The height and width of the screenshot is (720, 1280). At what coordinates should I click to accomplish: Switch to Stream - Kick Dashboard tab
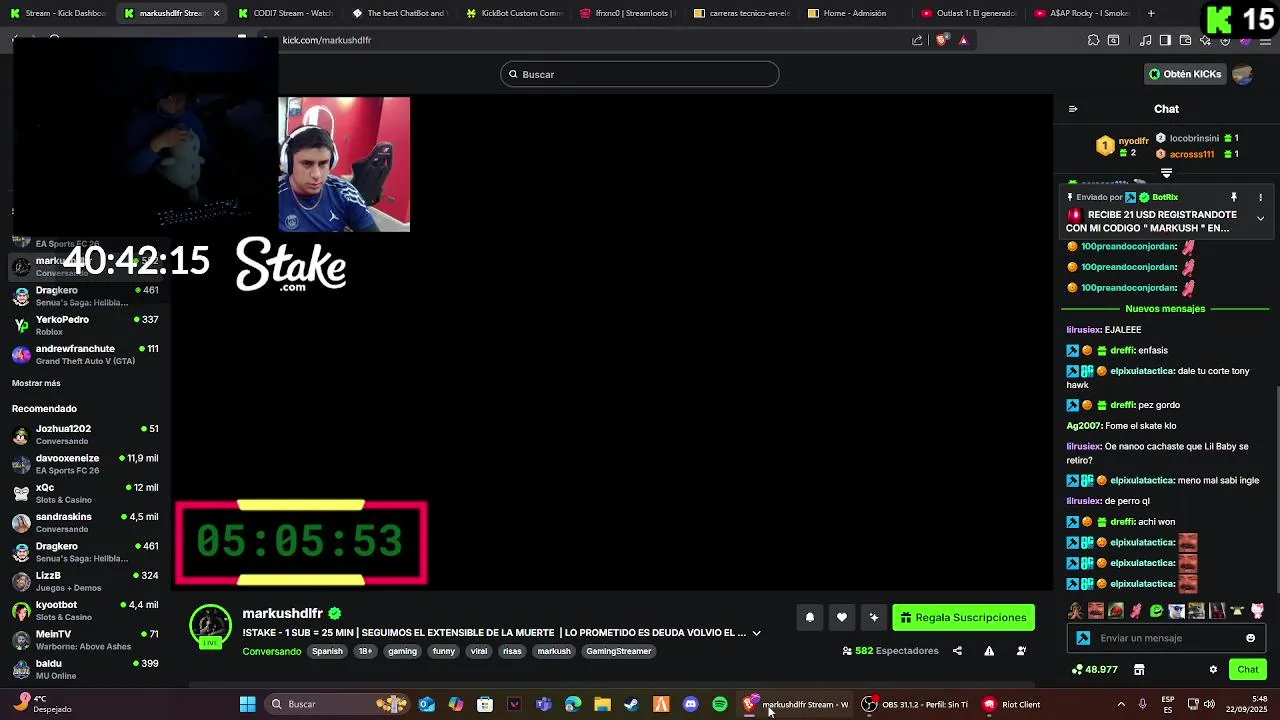click(x=58, y=13)
